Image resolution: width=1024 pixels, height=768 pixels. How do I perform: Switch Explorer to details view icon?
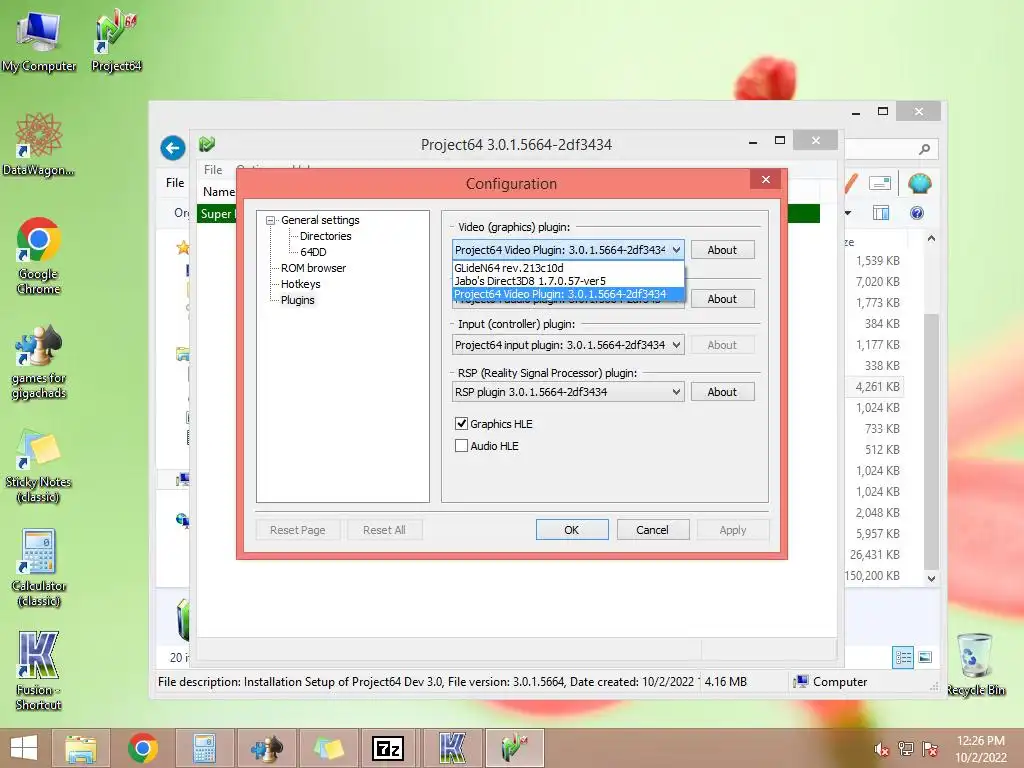point(903,657)
